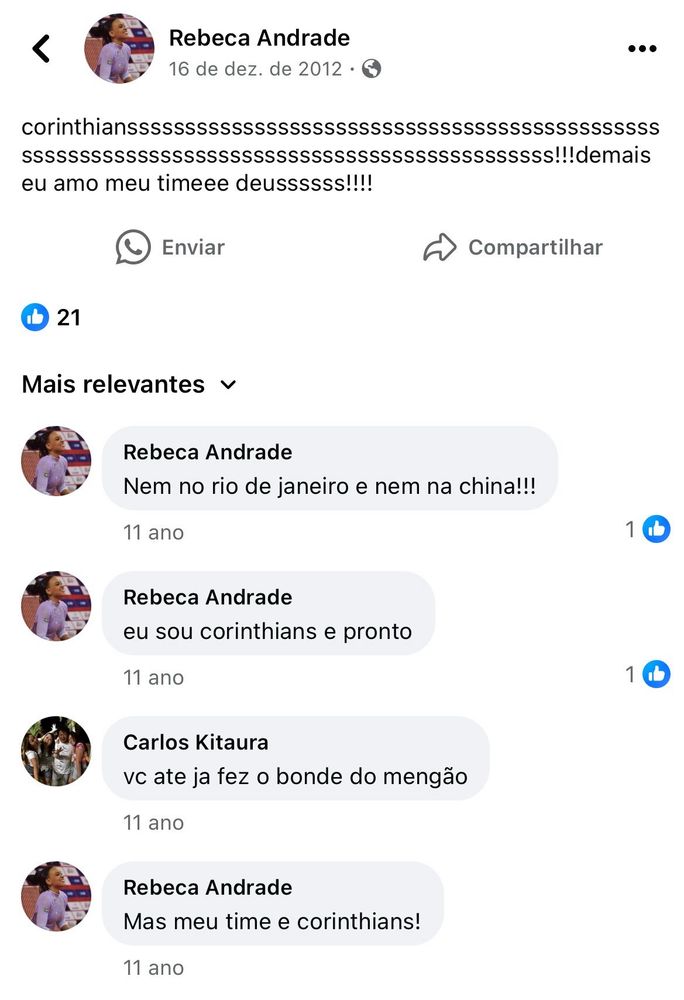Open avatar beside 'Mas meu time e corinthians!' comment
This screenshot has width=684, height=1000.
(x=56, y=896)
